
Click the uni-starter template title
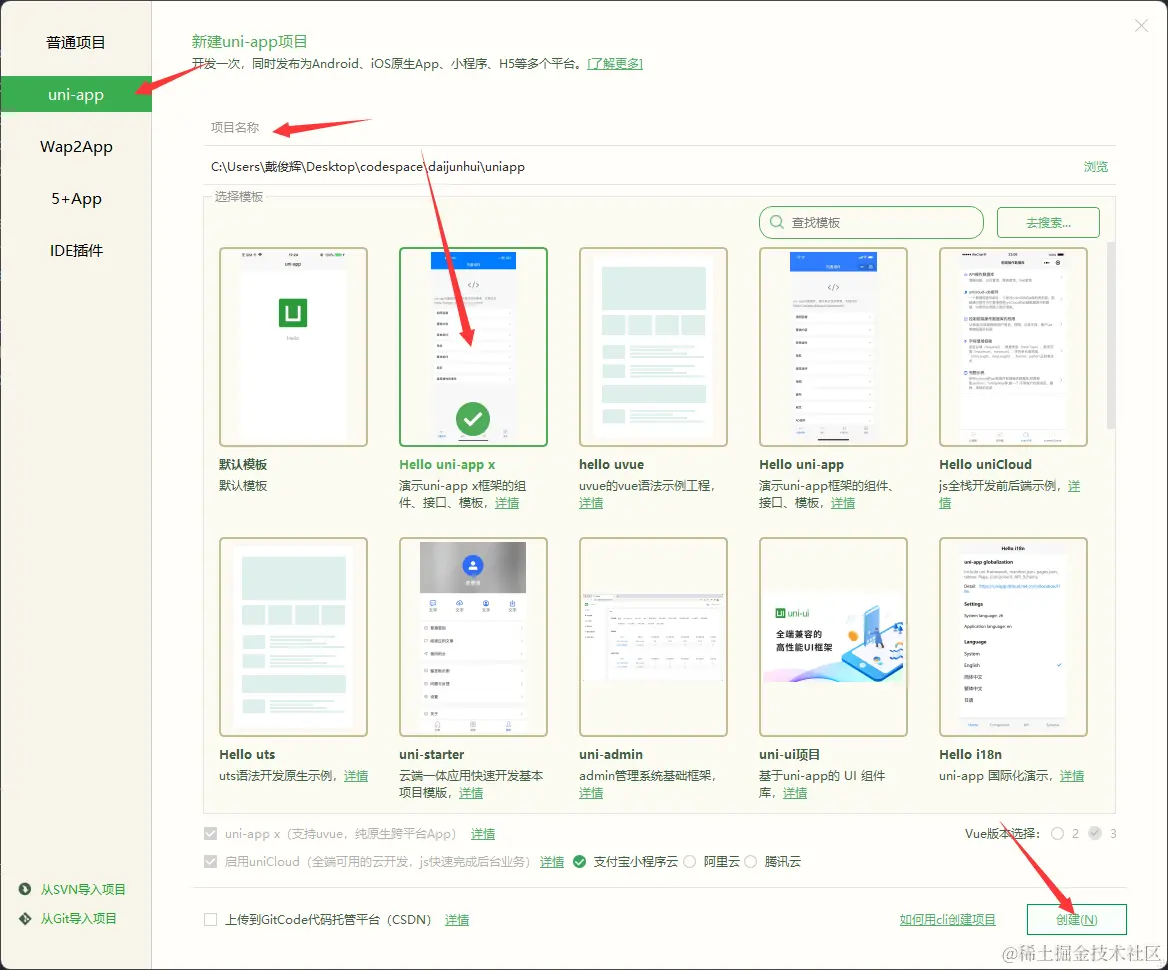coord(431,755)
